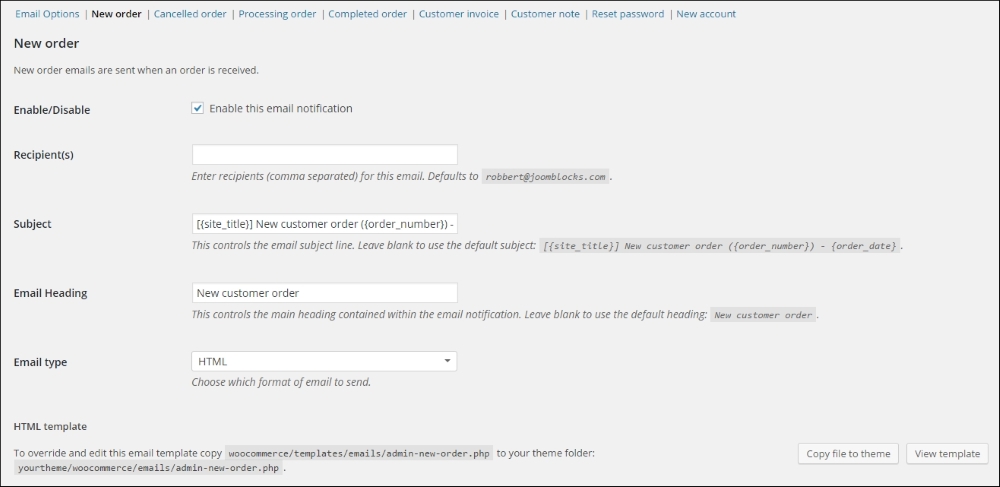Click the Email Heading text field

click(324, 293)
